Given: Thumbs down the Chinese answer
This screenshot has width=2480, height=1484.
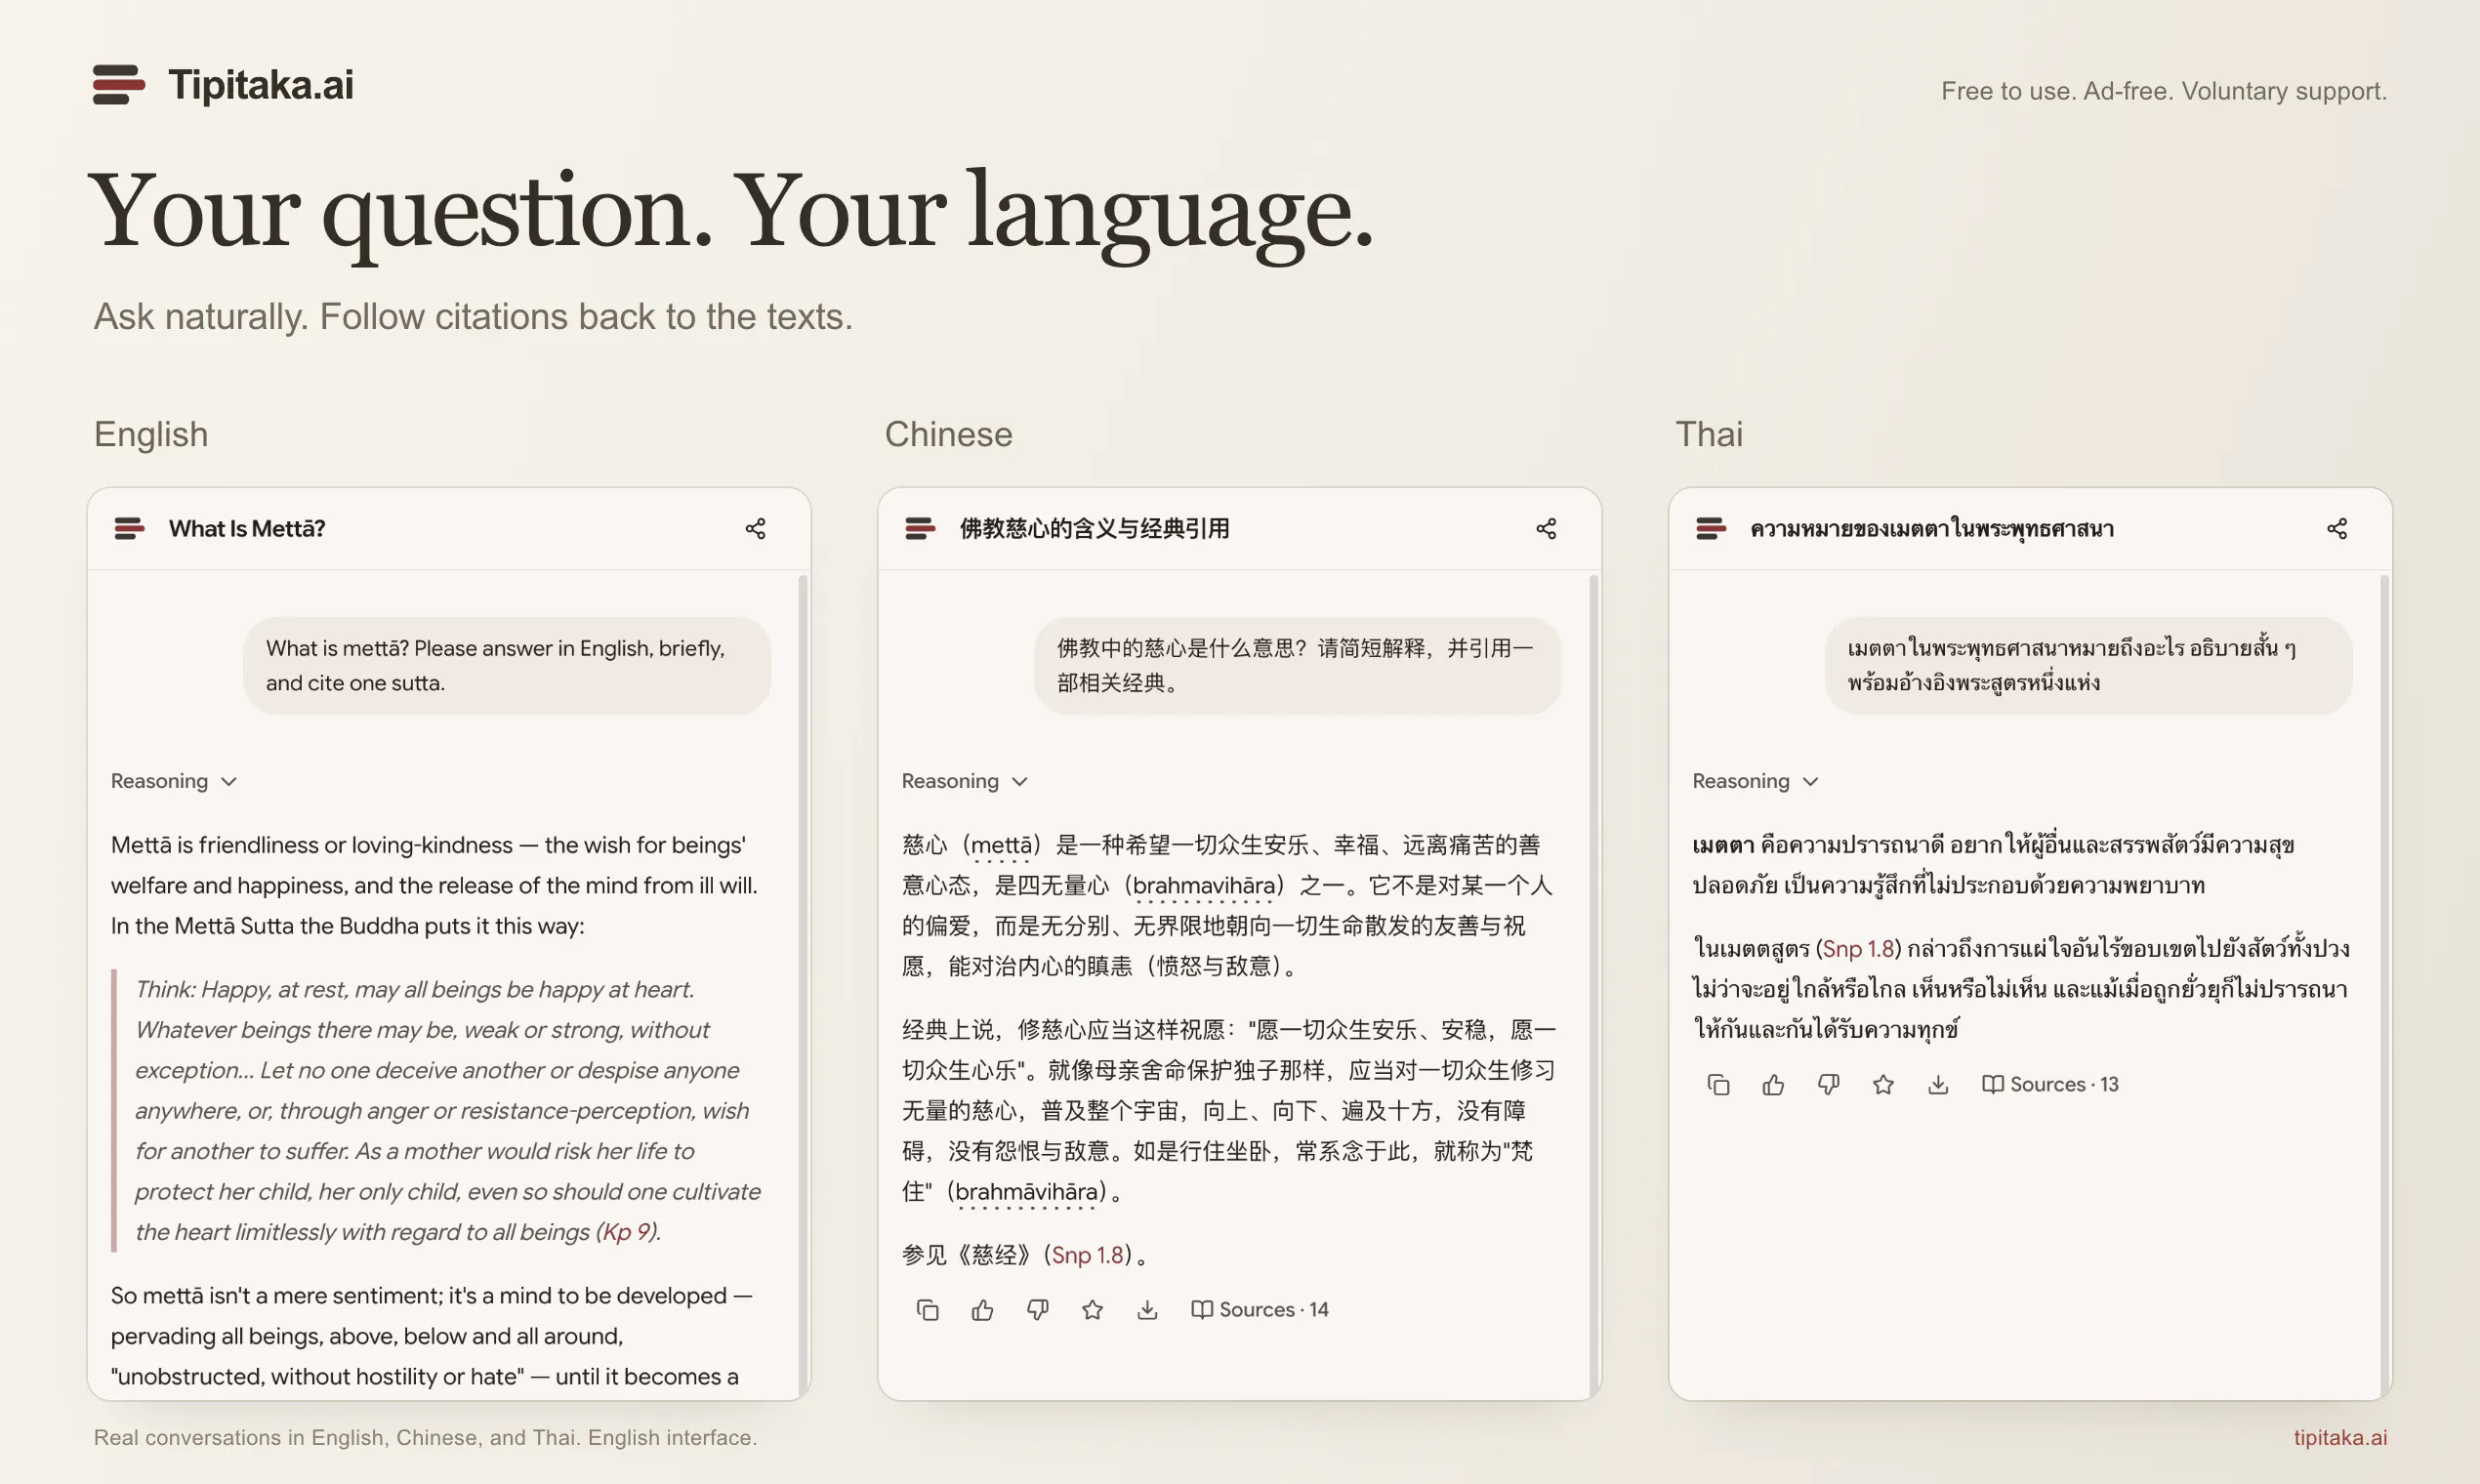Looking at the screenshot, I should click(x=1038, y=1310).
